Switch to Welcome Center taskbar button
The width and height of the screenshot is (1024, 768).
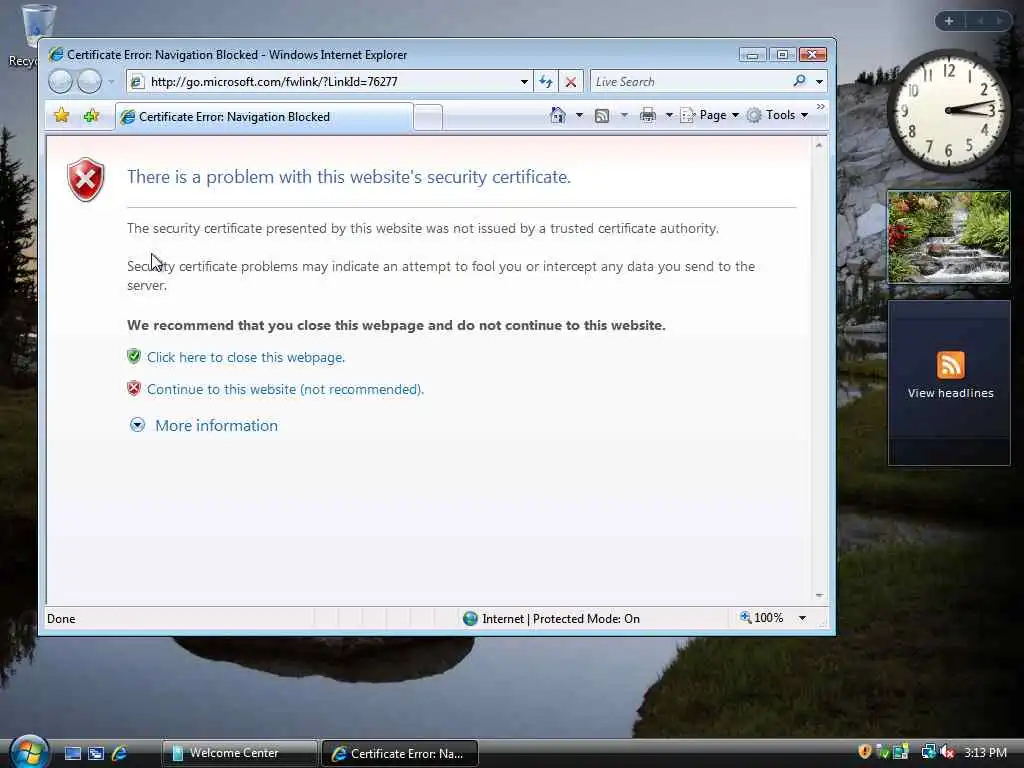pos(240,753)
